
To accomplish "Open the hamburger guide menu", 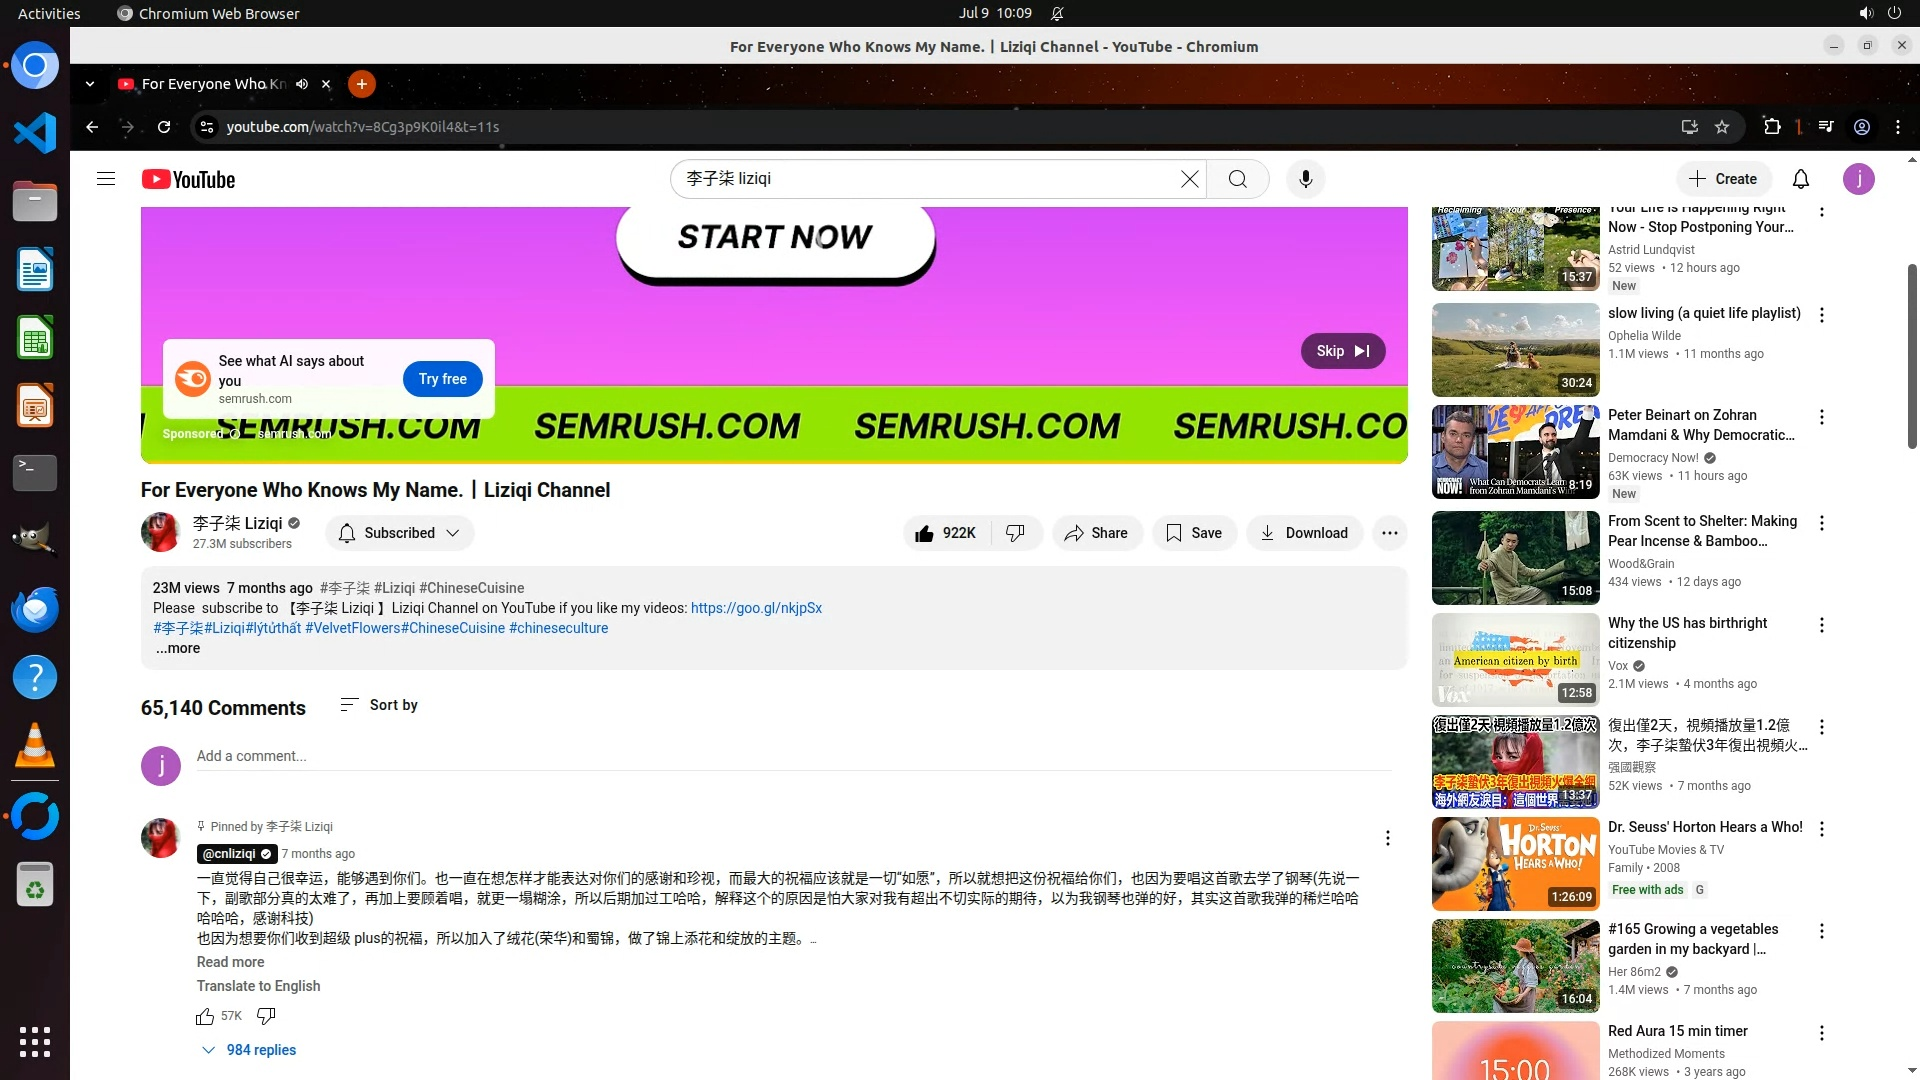I will pyautogui.click(x=106, y=179).
